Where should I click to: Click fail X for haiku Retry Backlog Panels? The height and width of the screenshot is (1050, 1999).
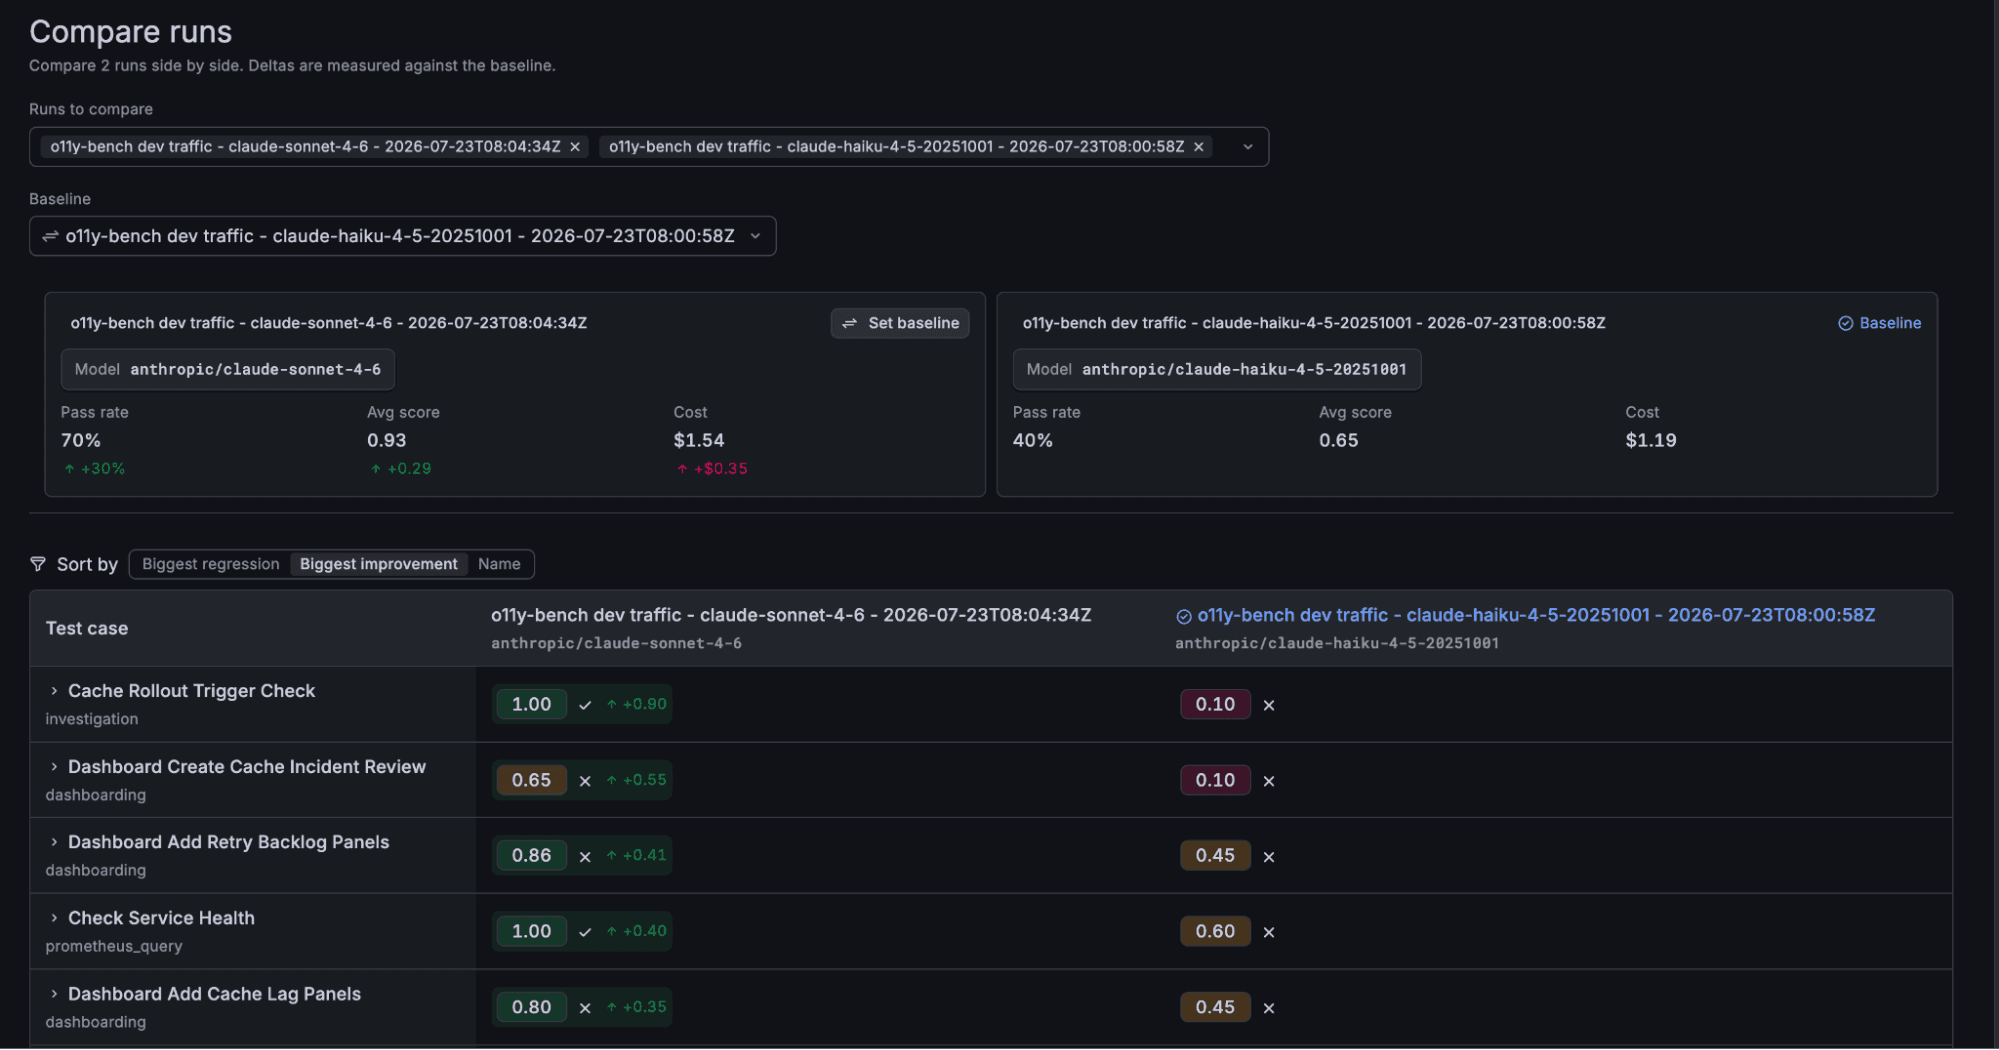[x=1269, y=856]
